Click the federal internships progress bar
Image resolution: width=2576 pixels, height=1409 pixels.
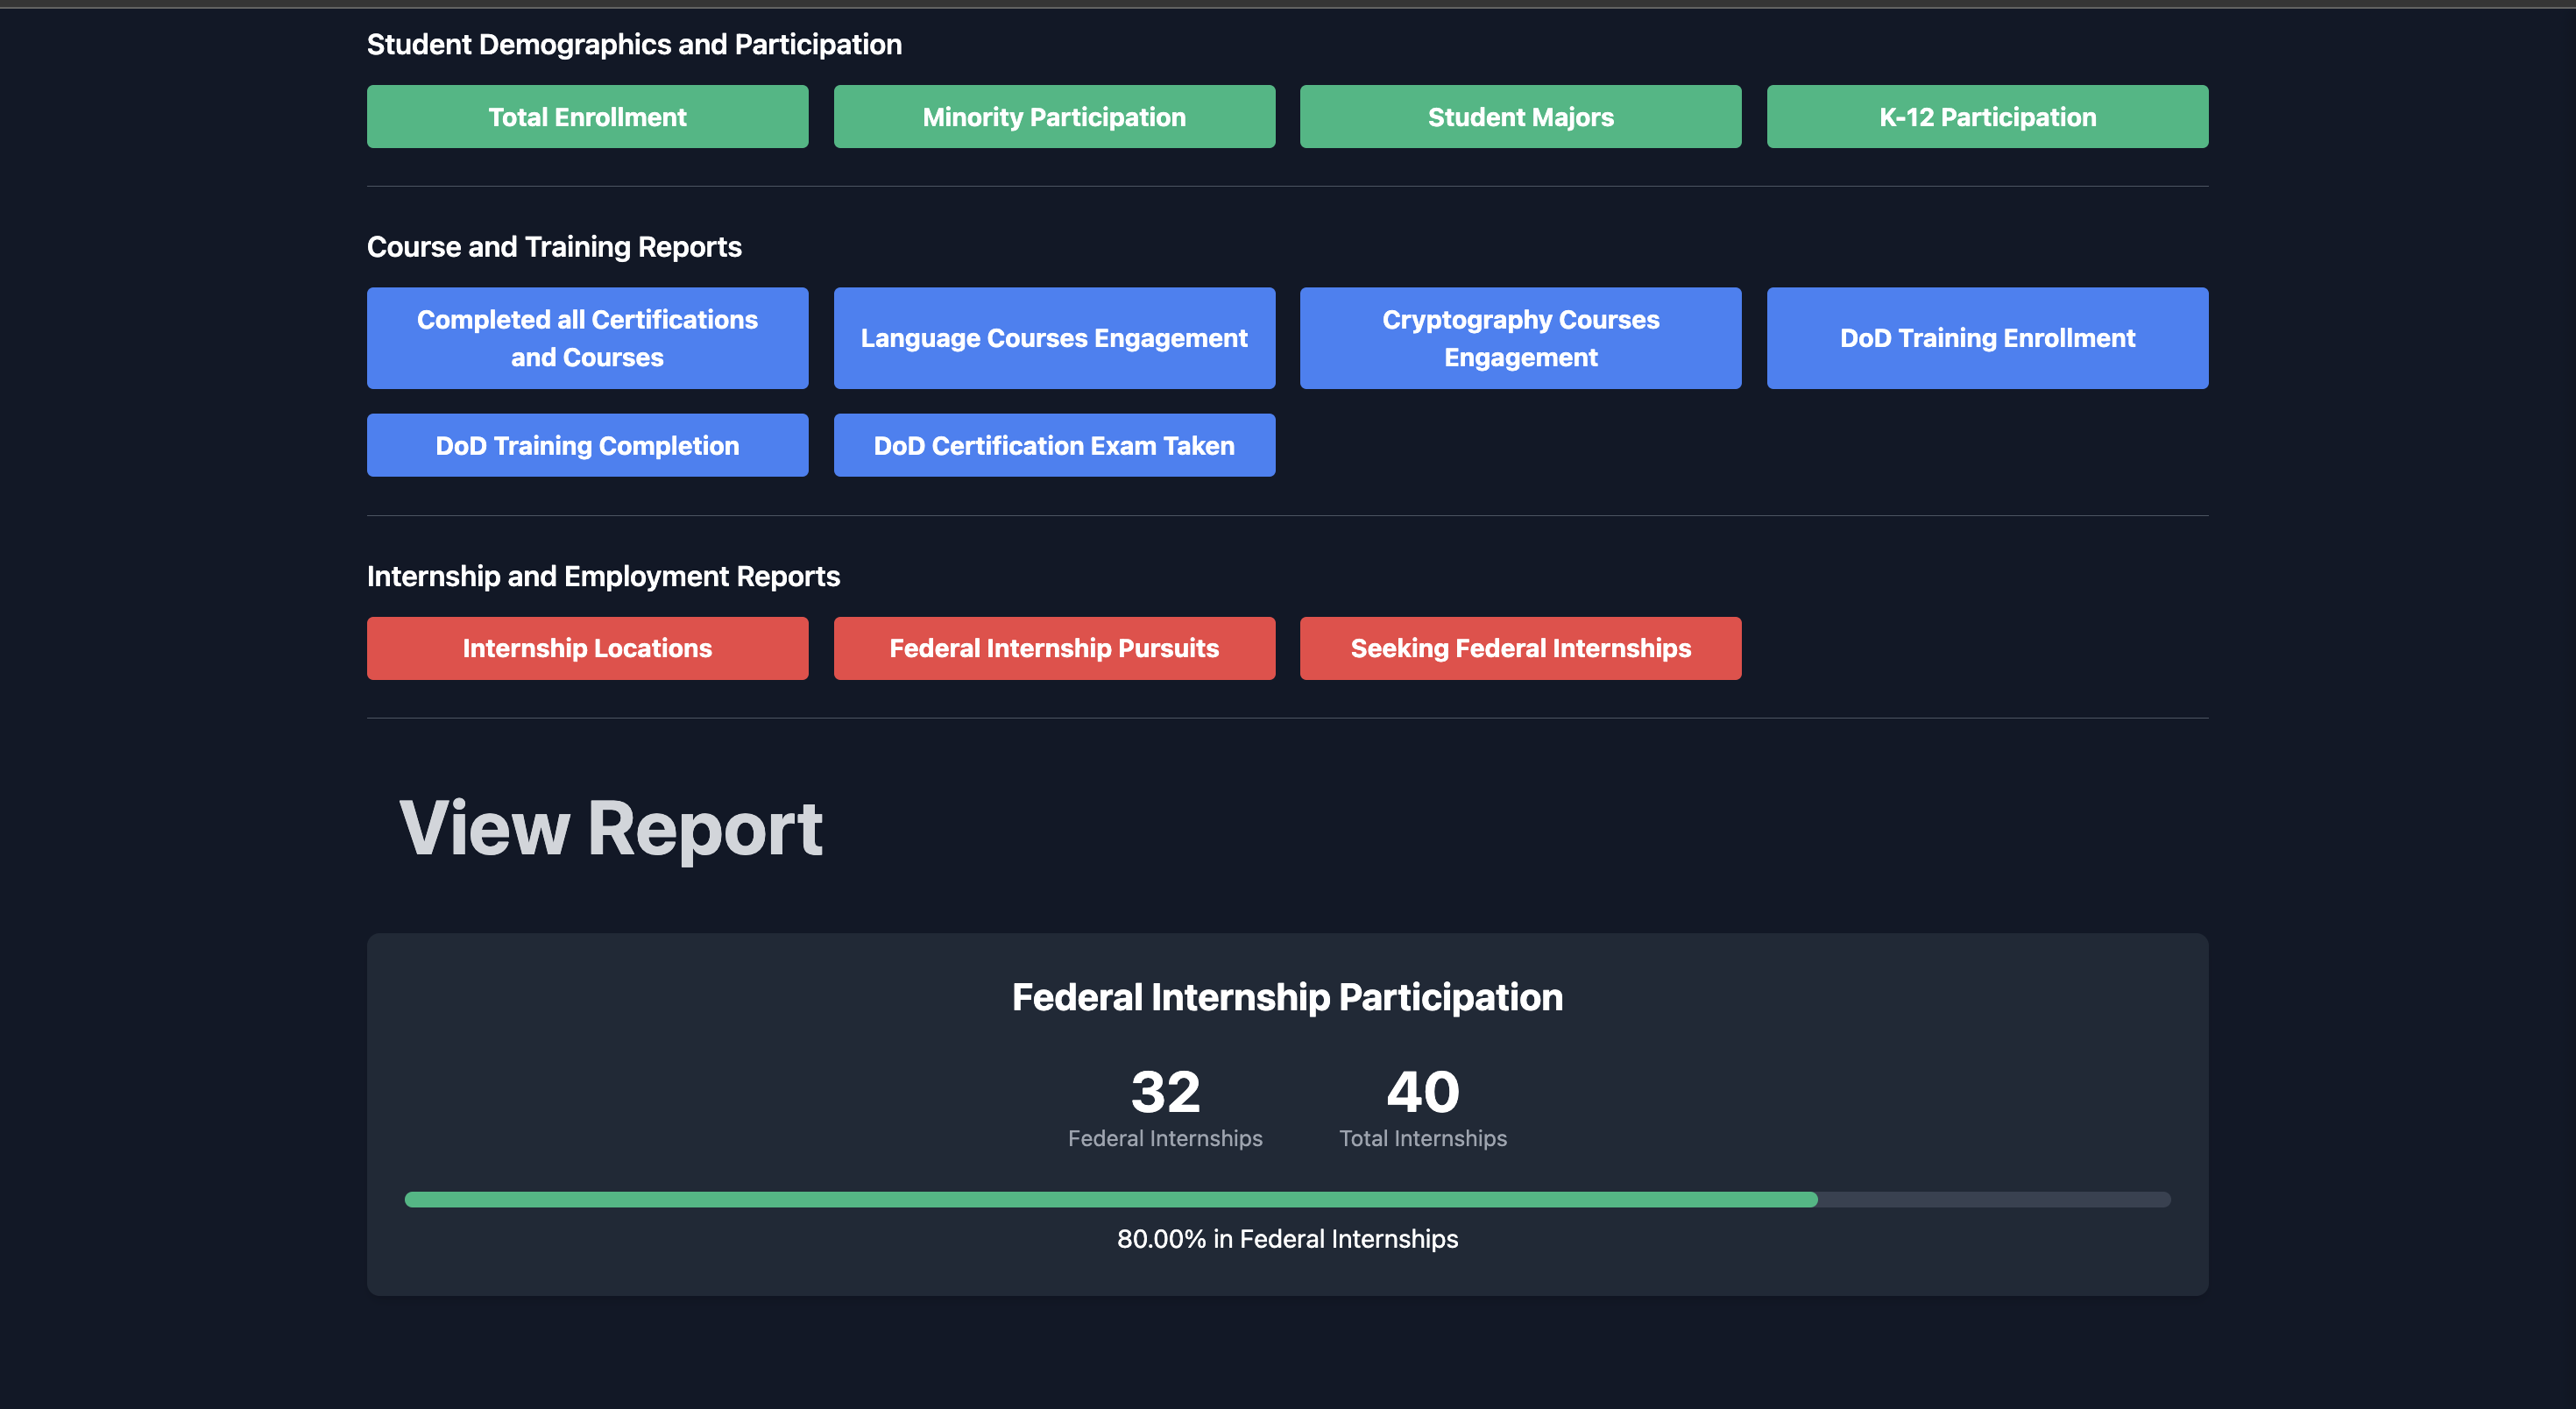(1287, 1199)
